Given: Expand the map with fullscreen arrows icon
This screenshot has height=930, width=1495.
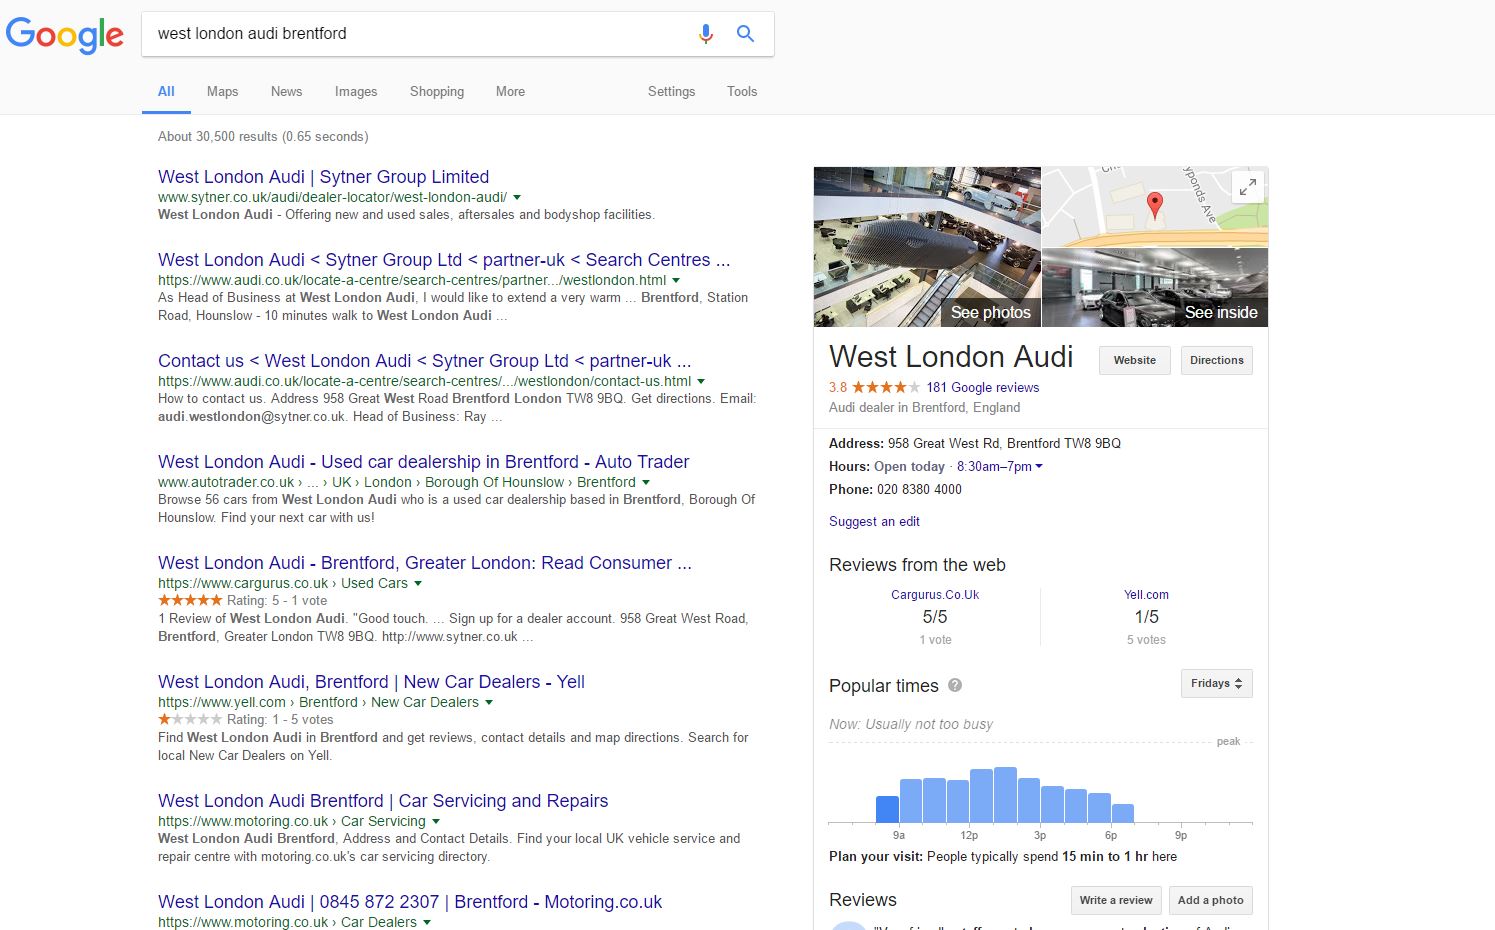Looking at the screenshot, I should click(x=1248, y=186).
